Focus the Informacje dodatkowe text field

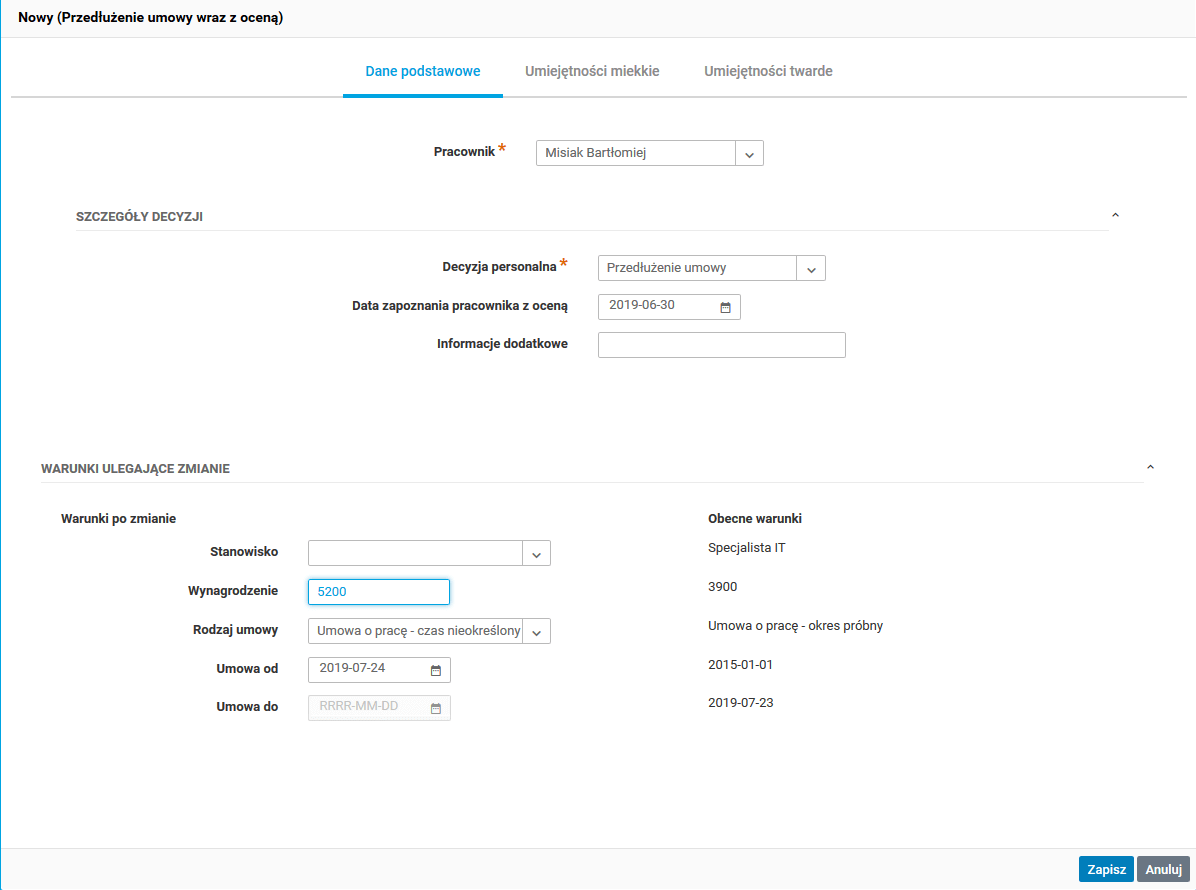[722, 345]
